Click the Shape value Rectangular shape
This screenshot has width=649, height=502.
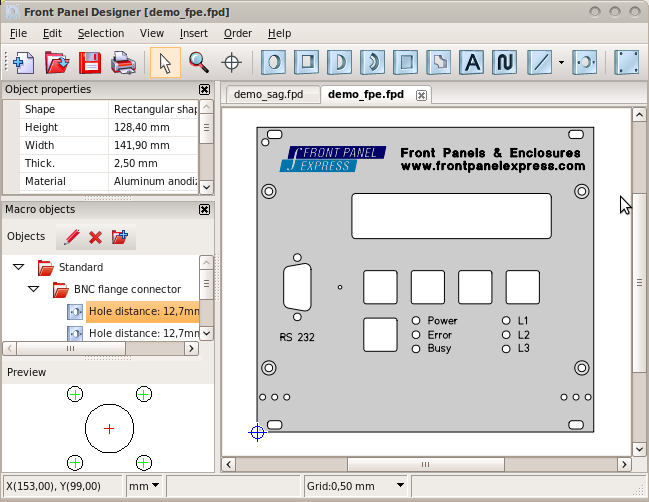point(153,109)
